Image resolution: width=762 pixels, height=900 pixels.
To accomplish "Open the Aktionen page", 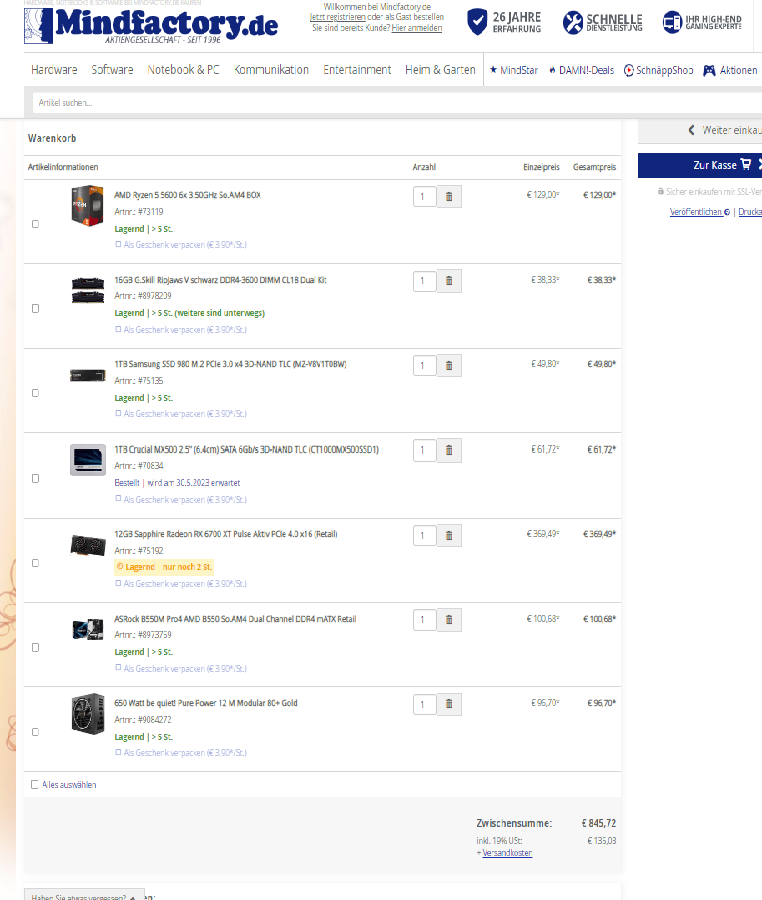I will tap(730, 70).
